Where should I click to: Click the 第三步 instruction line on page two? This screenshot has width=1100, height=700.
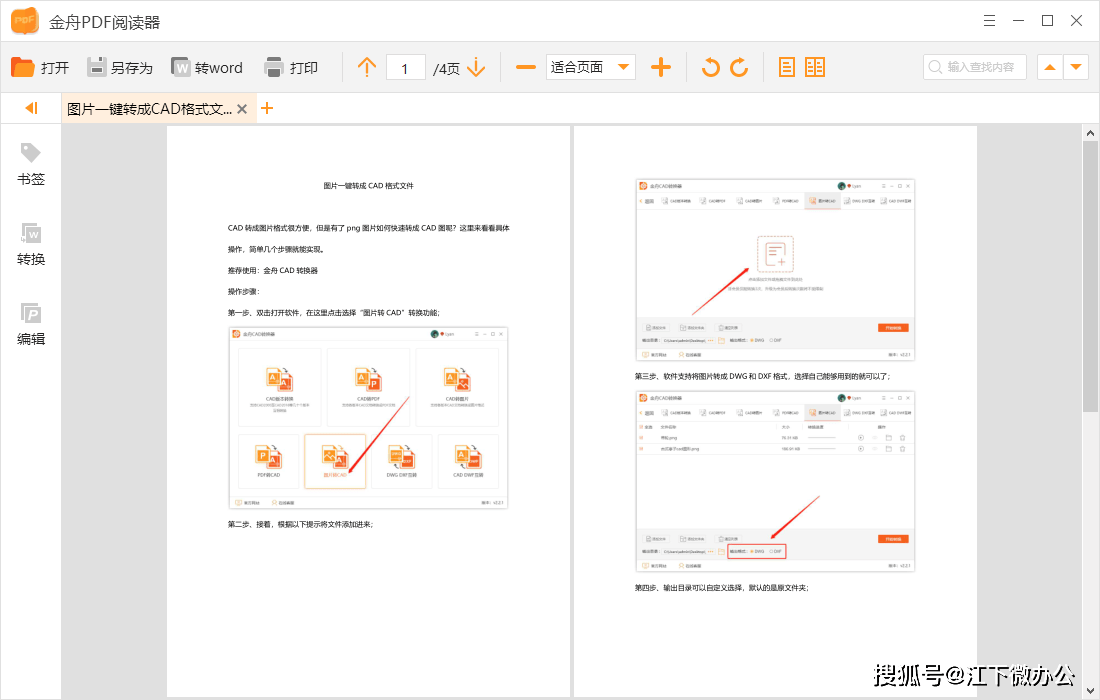click(763, 377)
